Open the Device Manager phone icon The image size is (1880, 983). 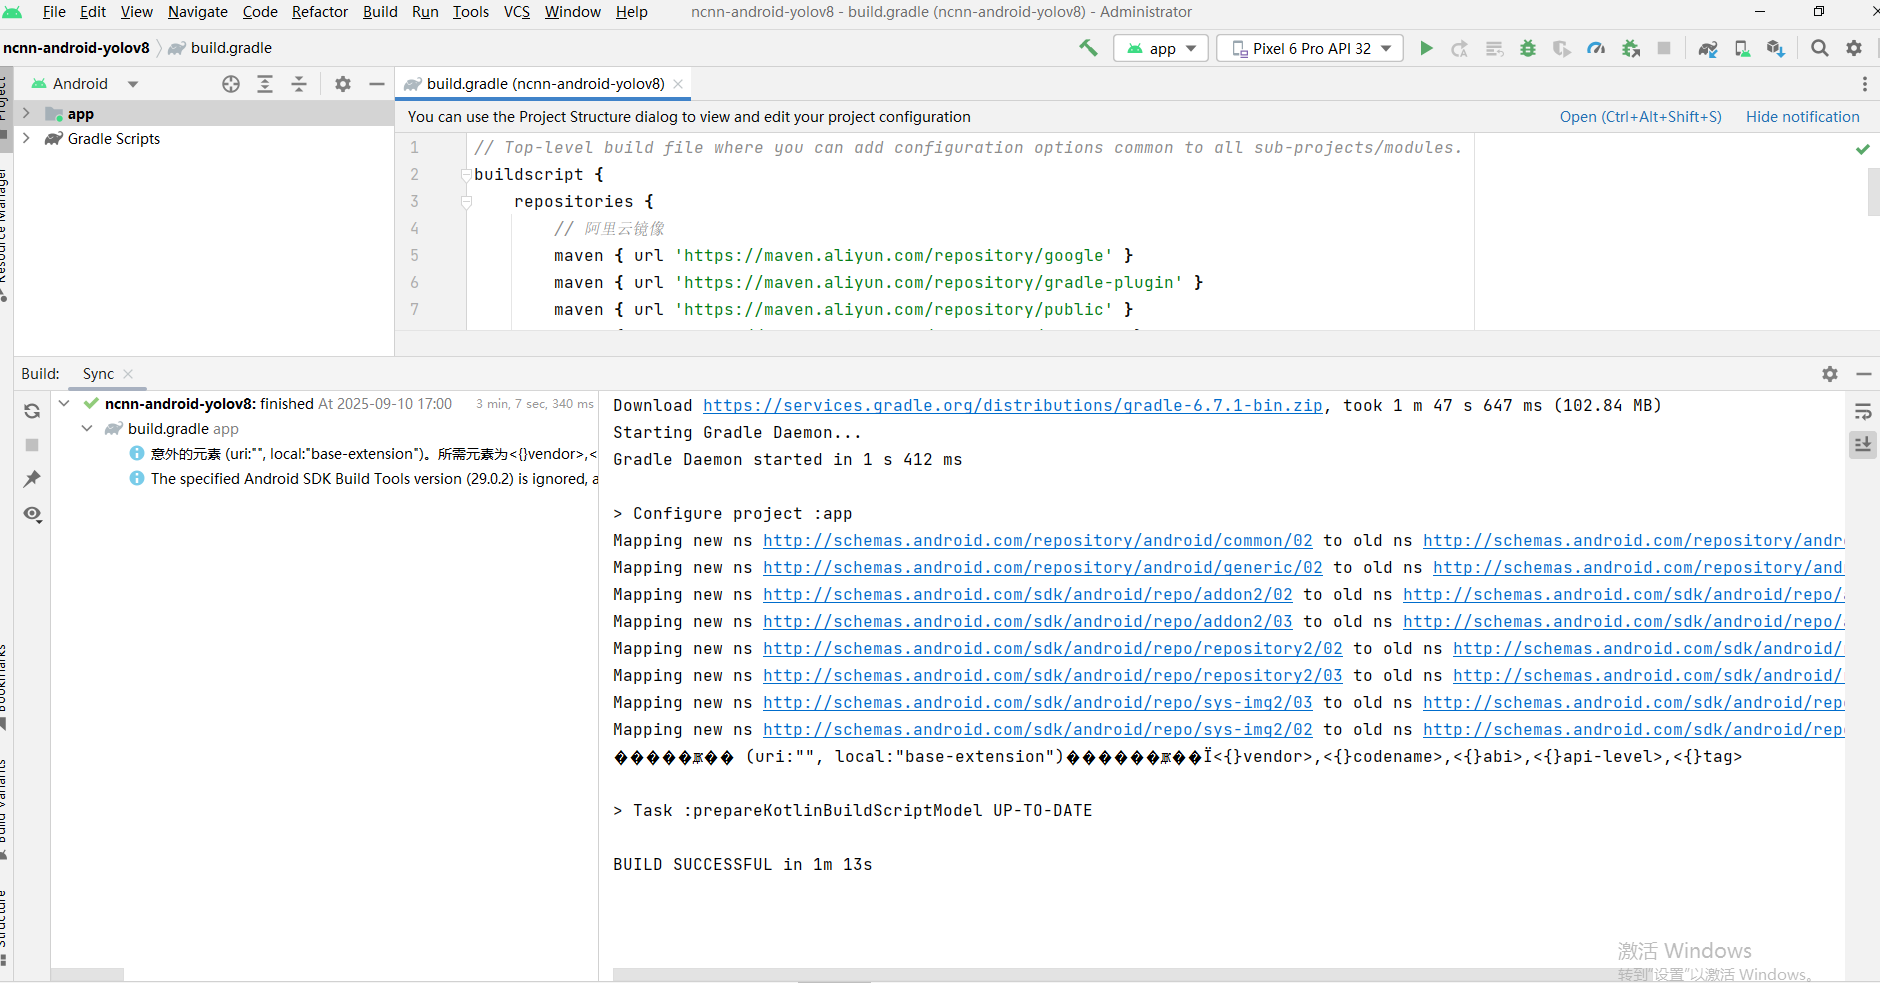(1742, 48)
